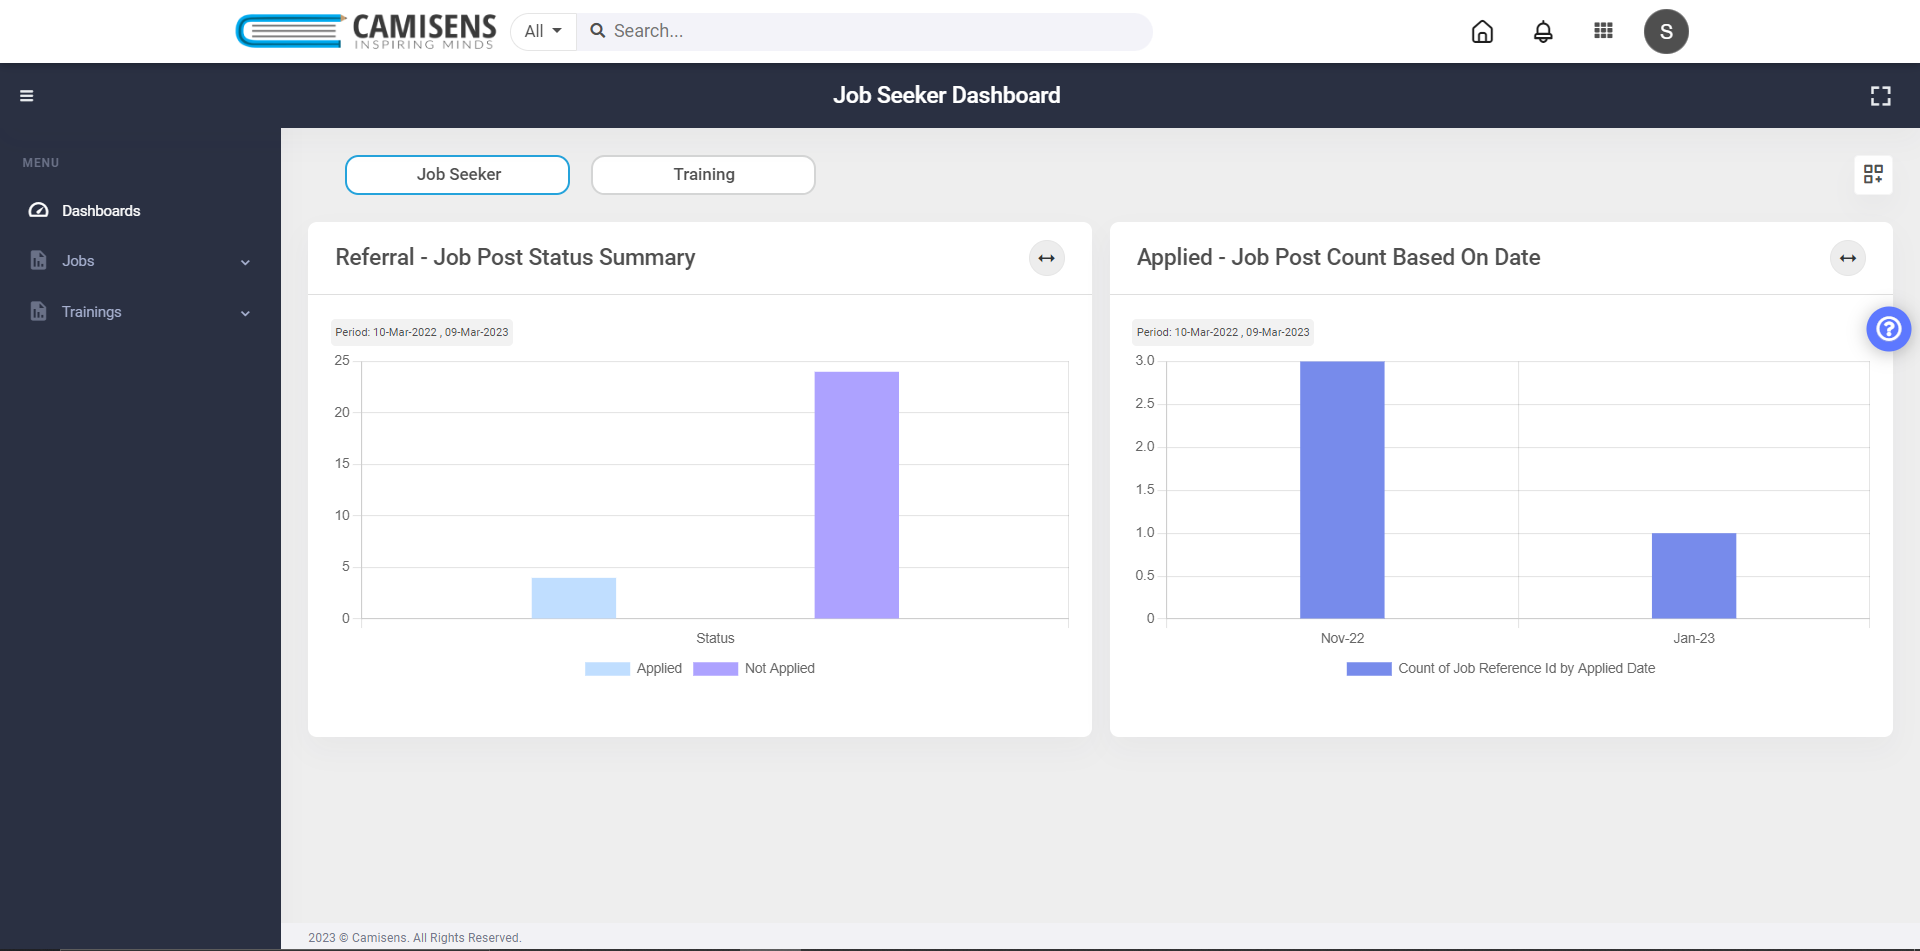
Task: Open the All search filter dropdown
Action: [543, 31]
